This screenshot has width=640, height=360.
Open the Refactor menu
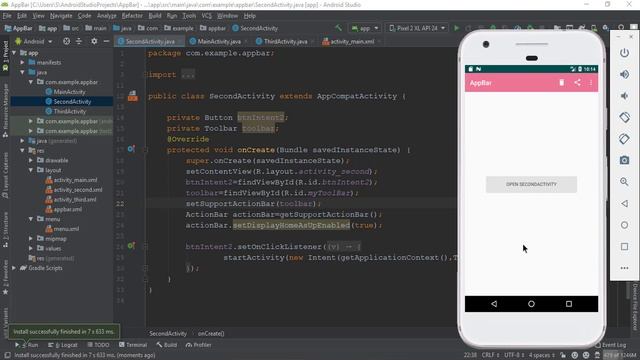[132, 16]
